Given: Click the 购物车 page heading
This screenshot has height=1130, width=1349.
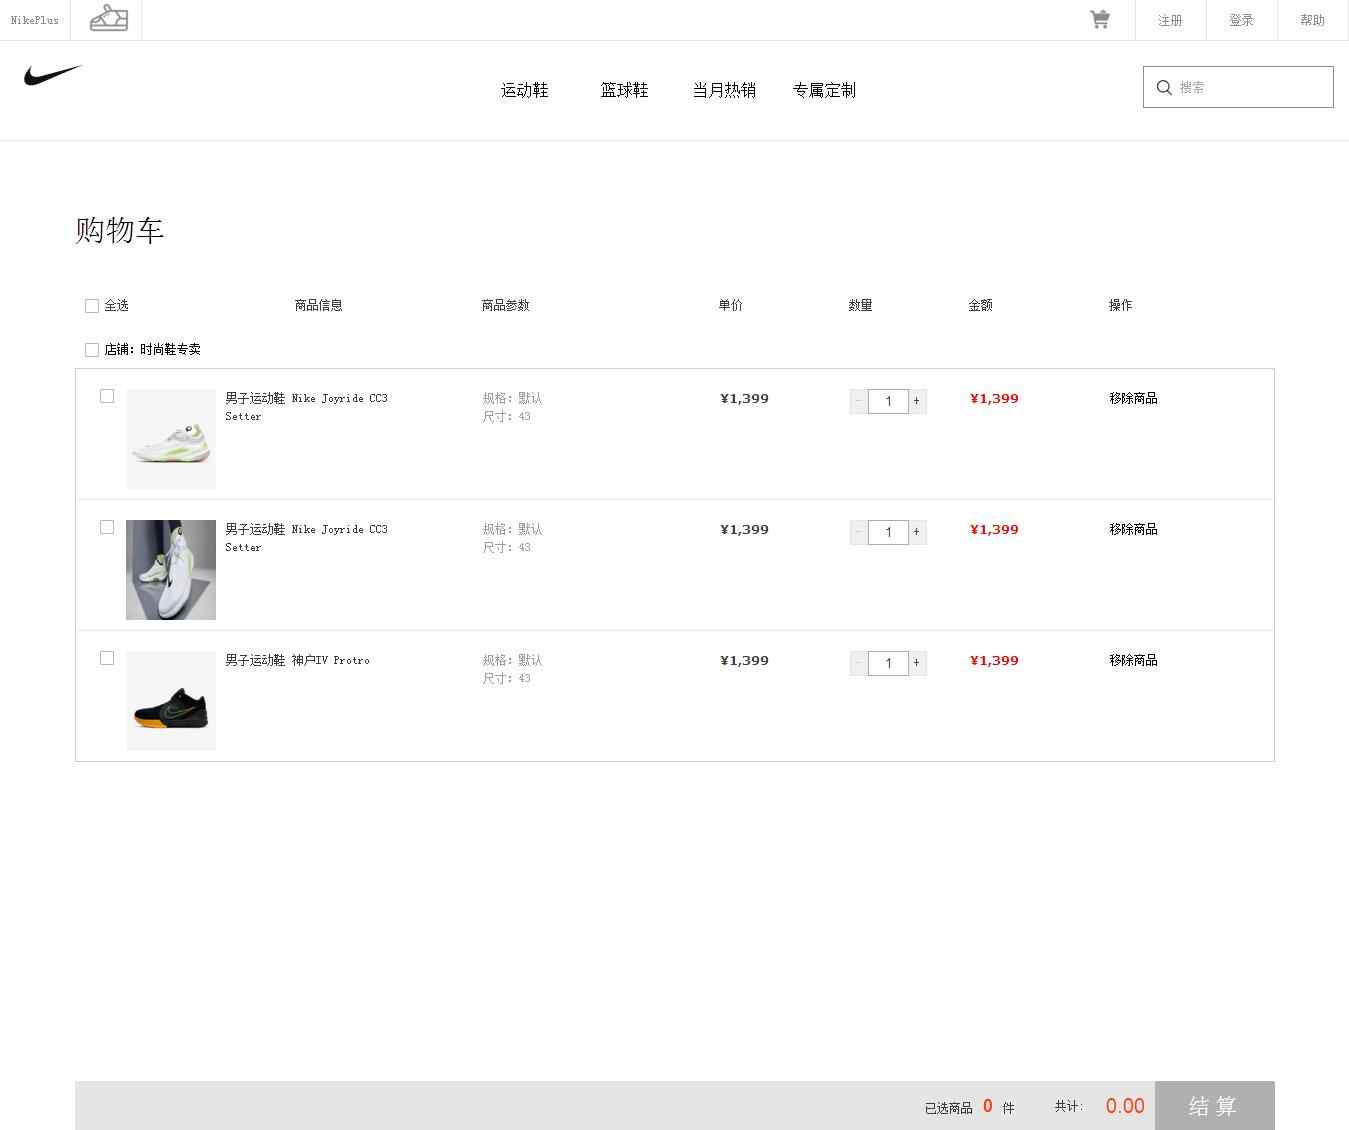Looking at the screenshot, I should click(x=119, y=230).
